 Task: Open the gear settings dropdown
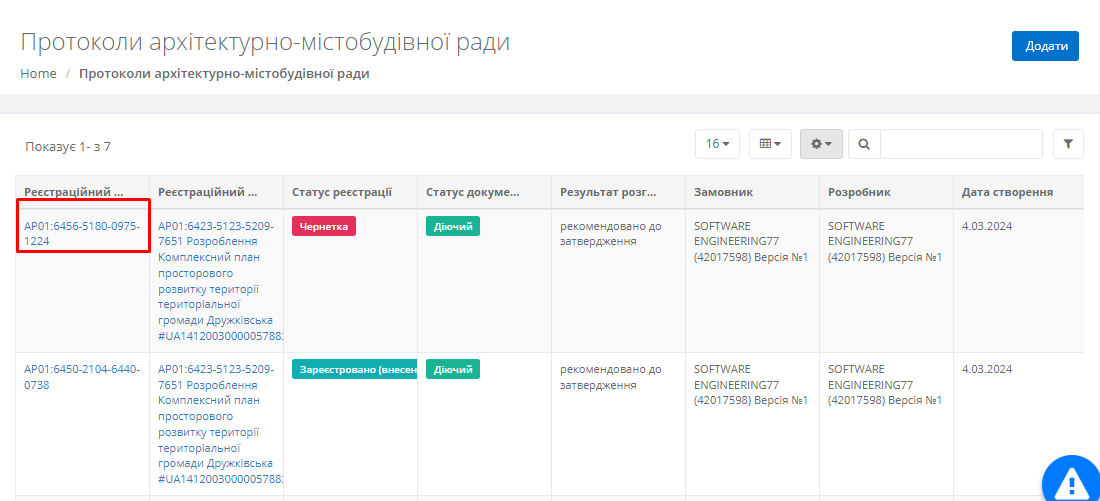pos(821,144)
